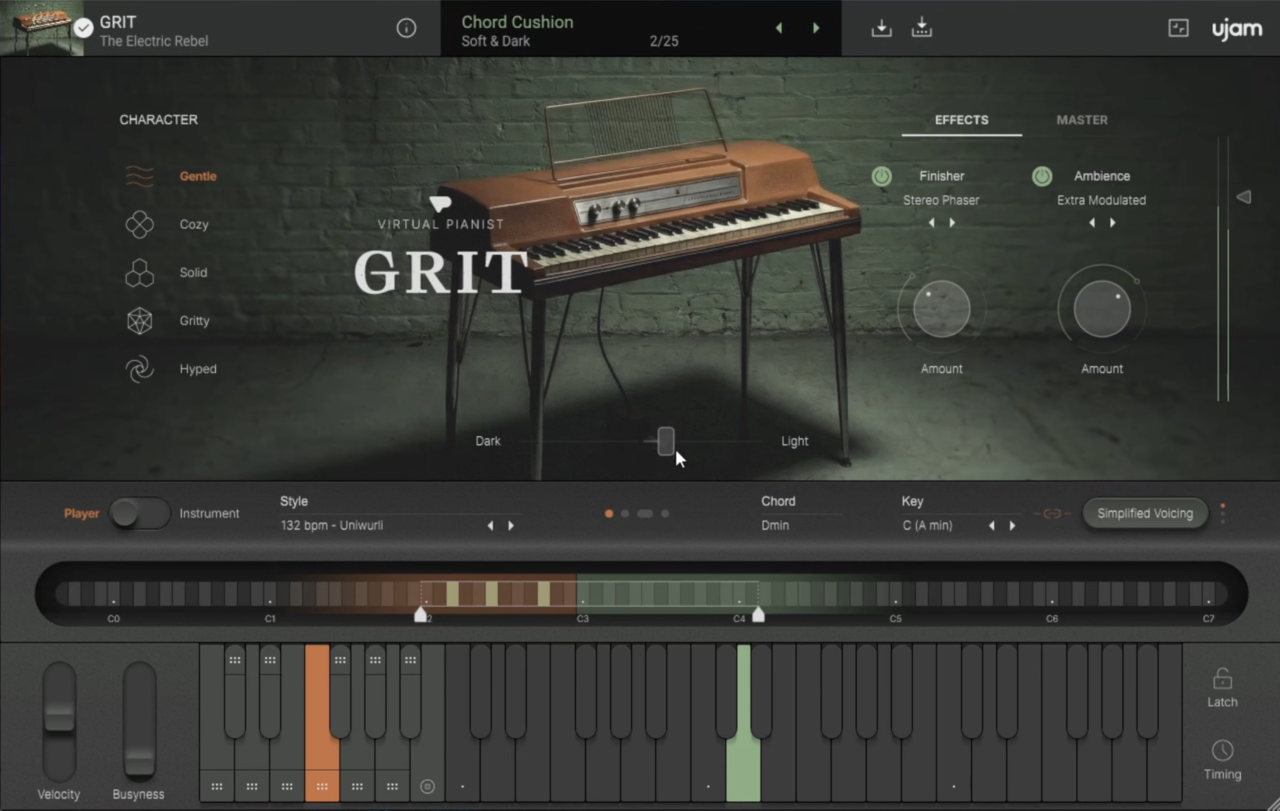Select the fourth style page dot
The width and height of the screenshot is (1280, 811).
(665, 514)
